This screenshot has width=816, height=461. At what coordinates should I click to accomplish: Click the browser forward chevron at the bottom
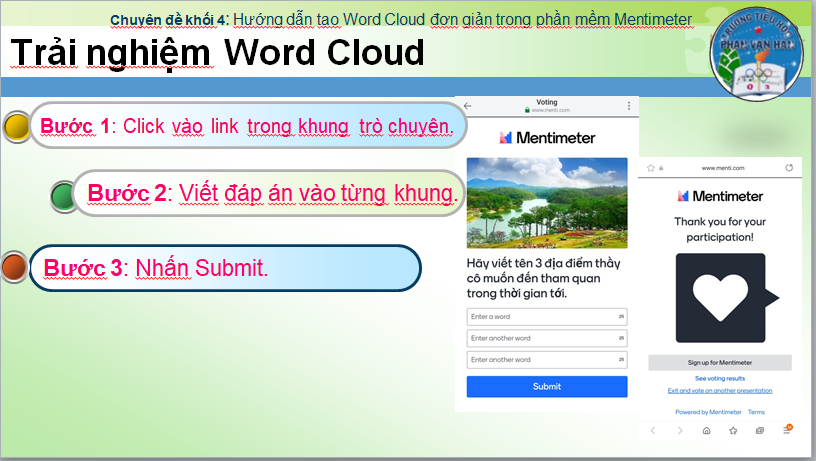click(x=680, y=430)
